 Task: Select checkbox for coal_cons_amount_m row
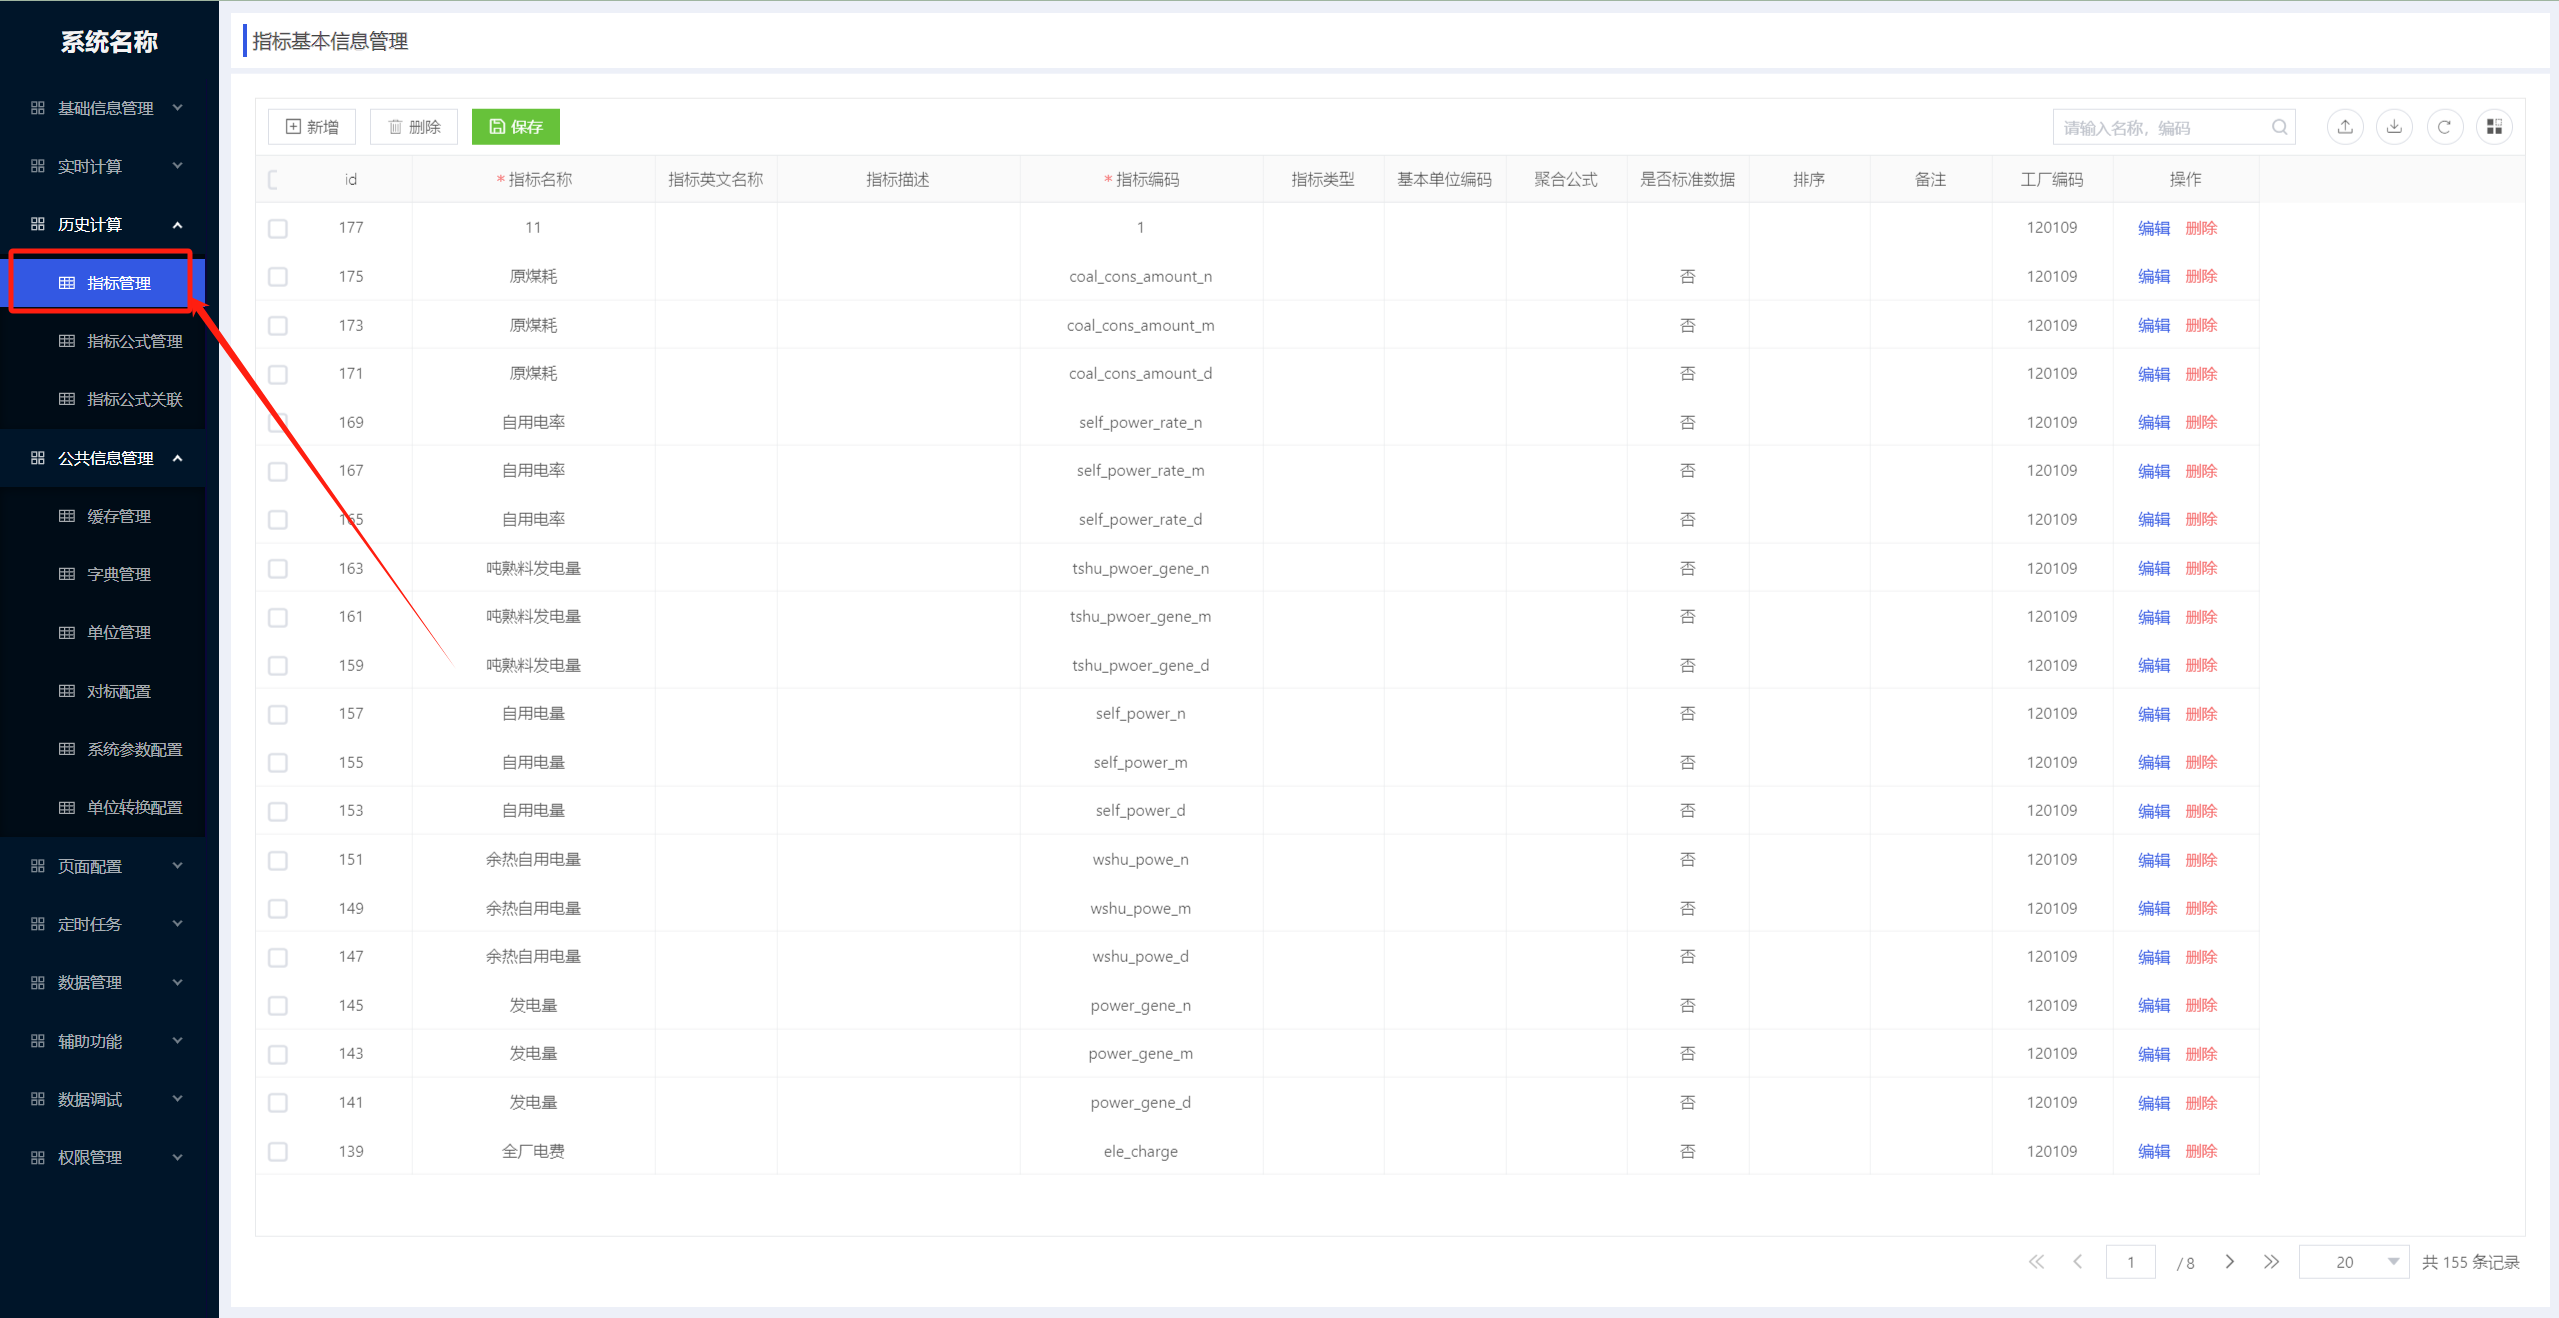pyautogui.click(x=278, y=326)
